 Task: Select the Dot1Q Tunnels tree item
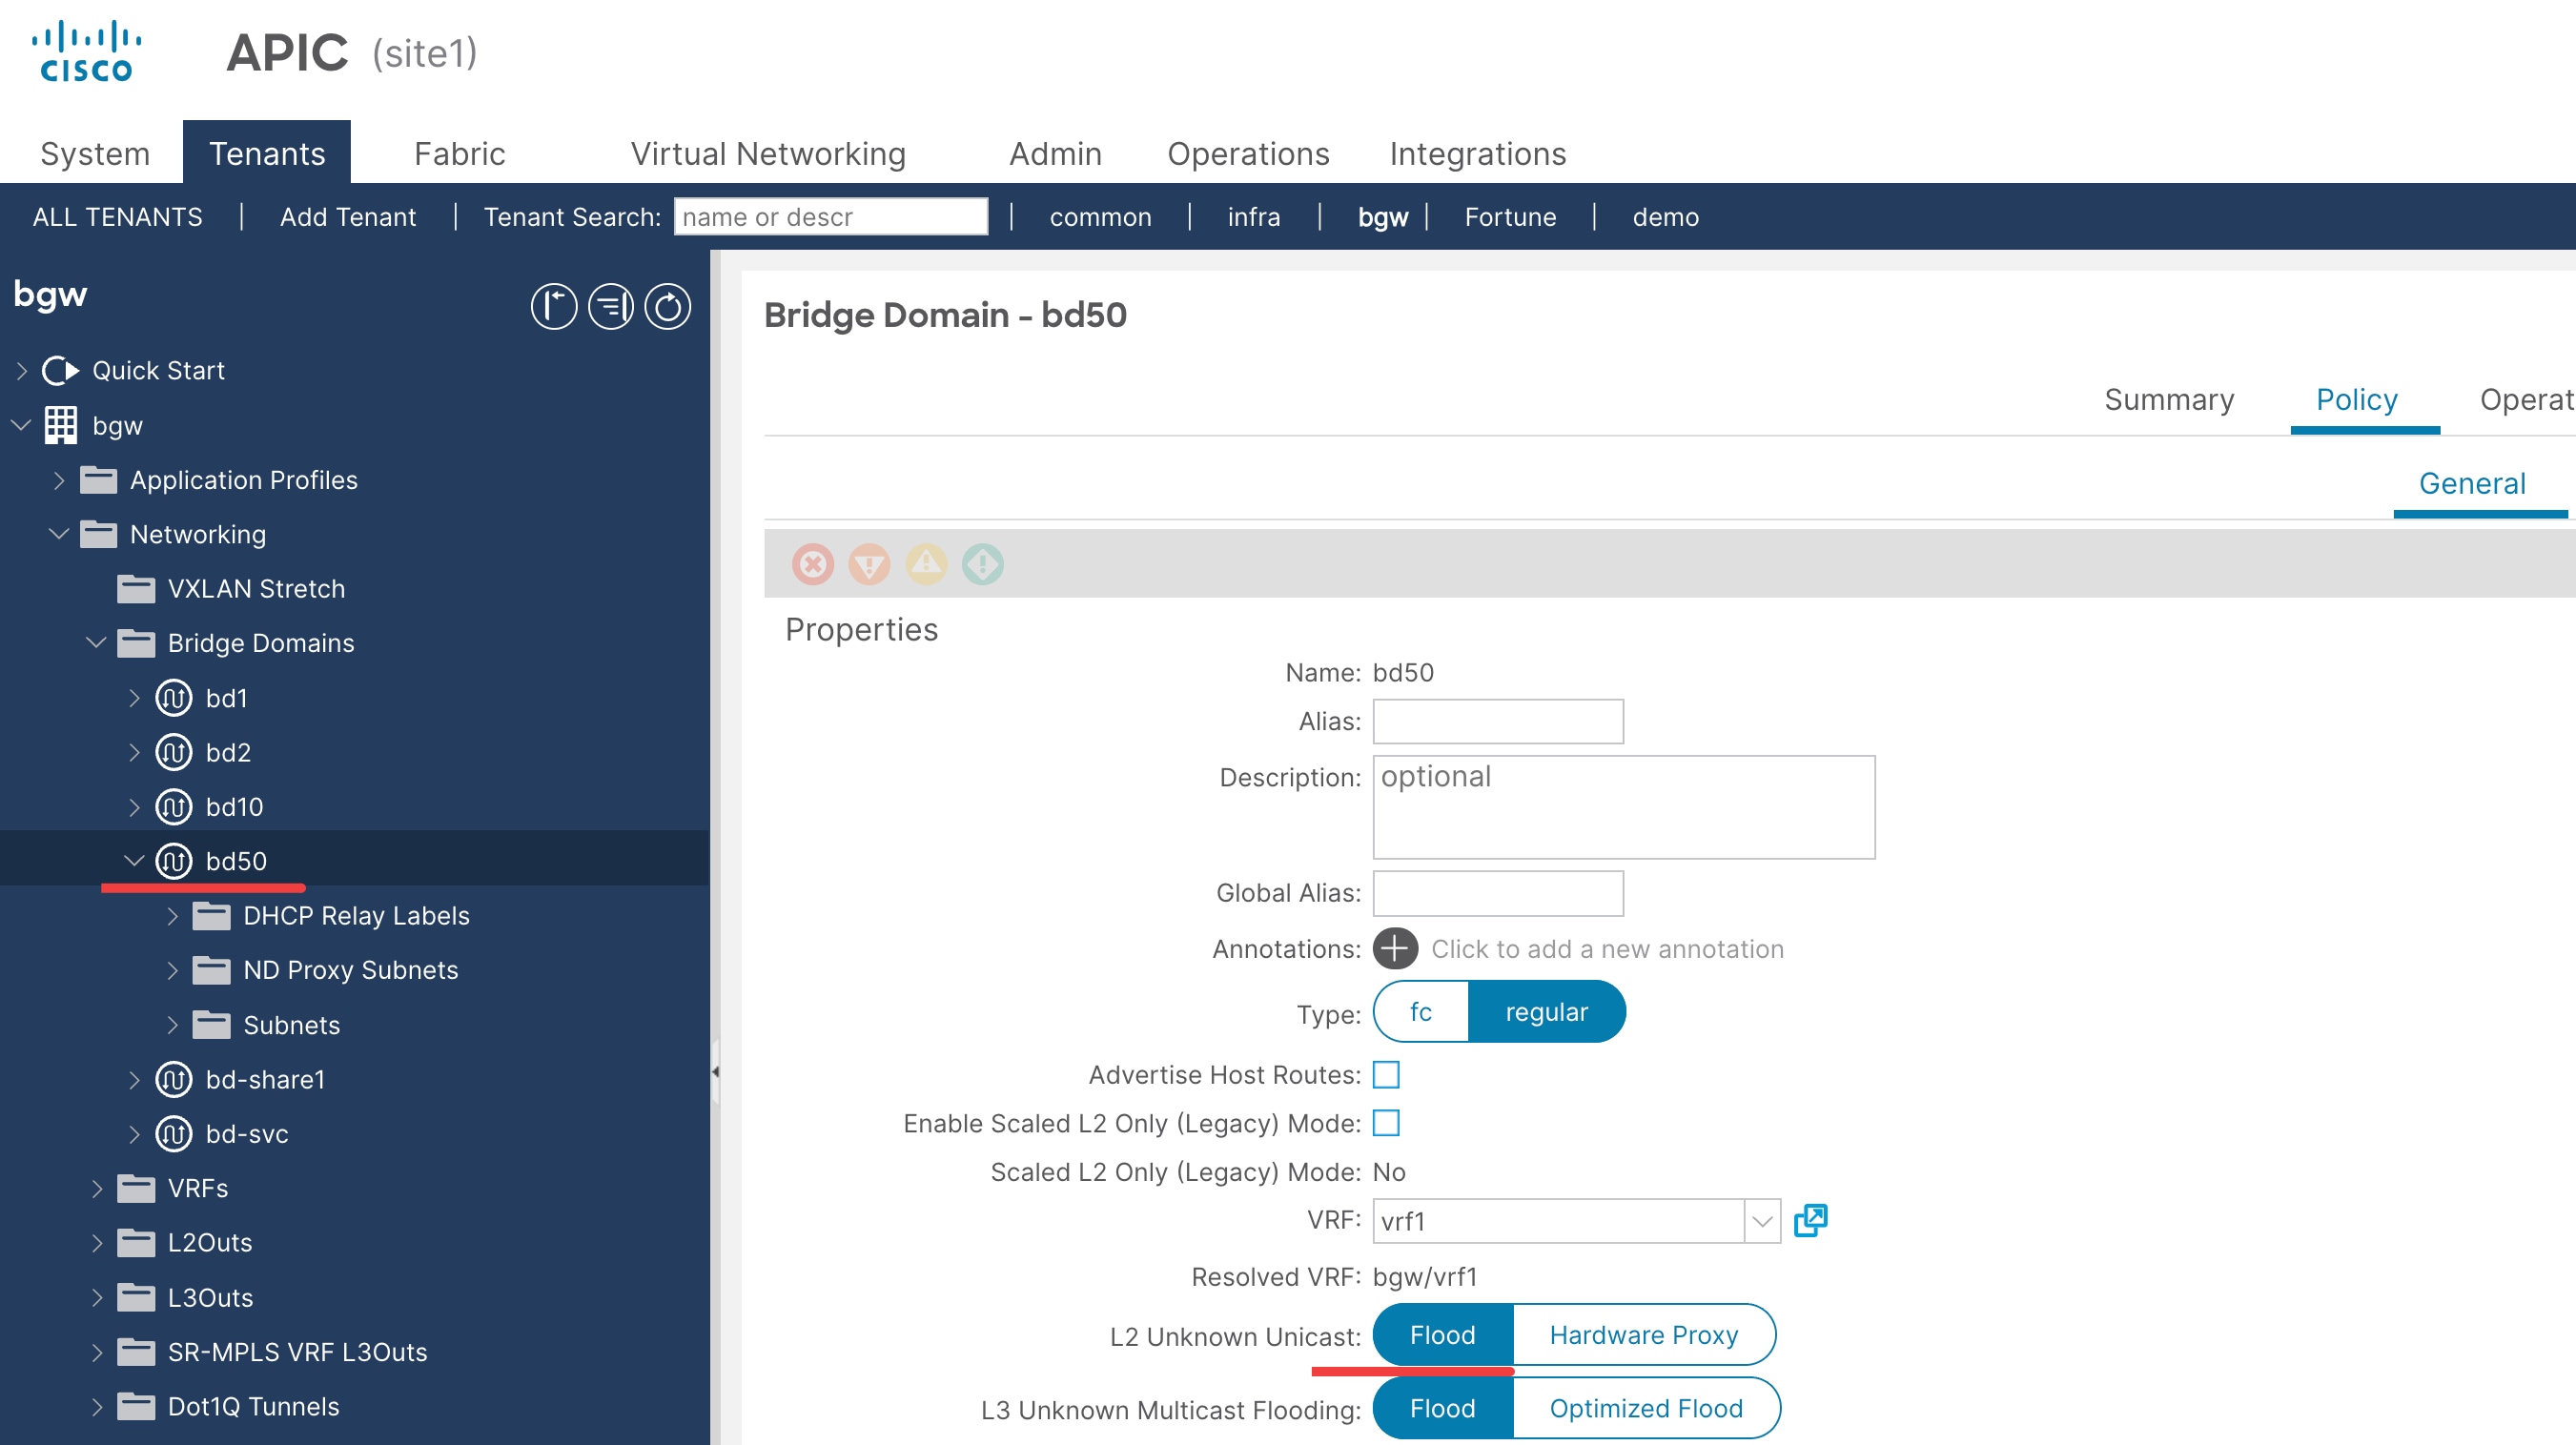pyautogui.click(x=253, y=1407)
